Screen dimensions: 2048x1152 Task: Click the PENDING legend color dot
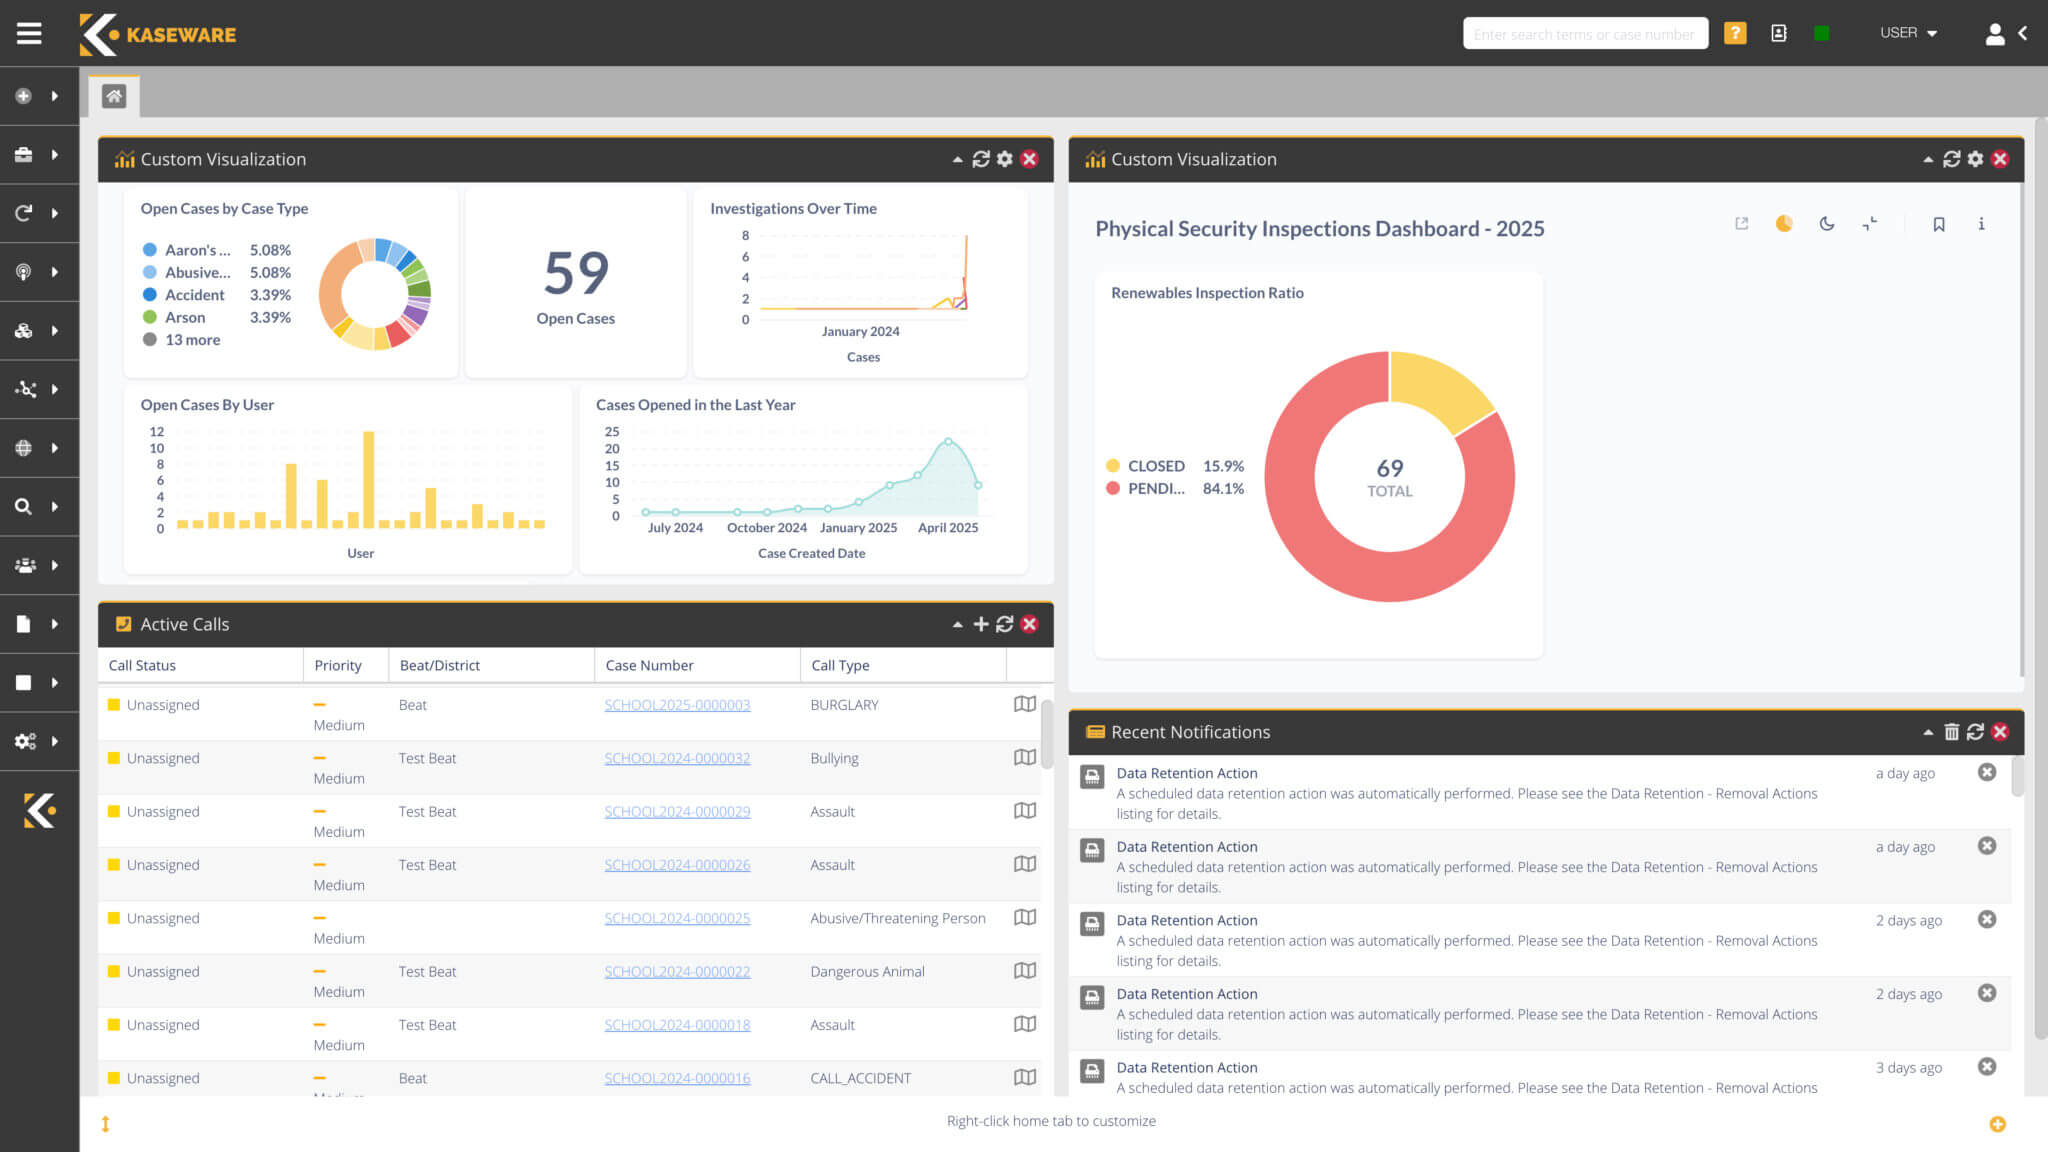pyautogui.click(x=1112, y=488)
